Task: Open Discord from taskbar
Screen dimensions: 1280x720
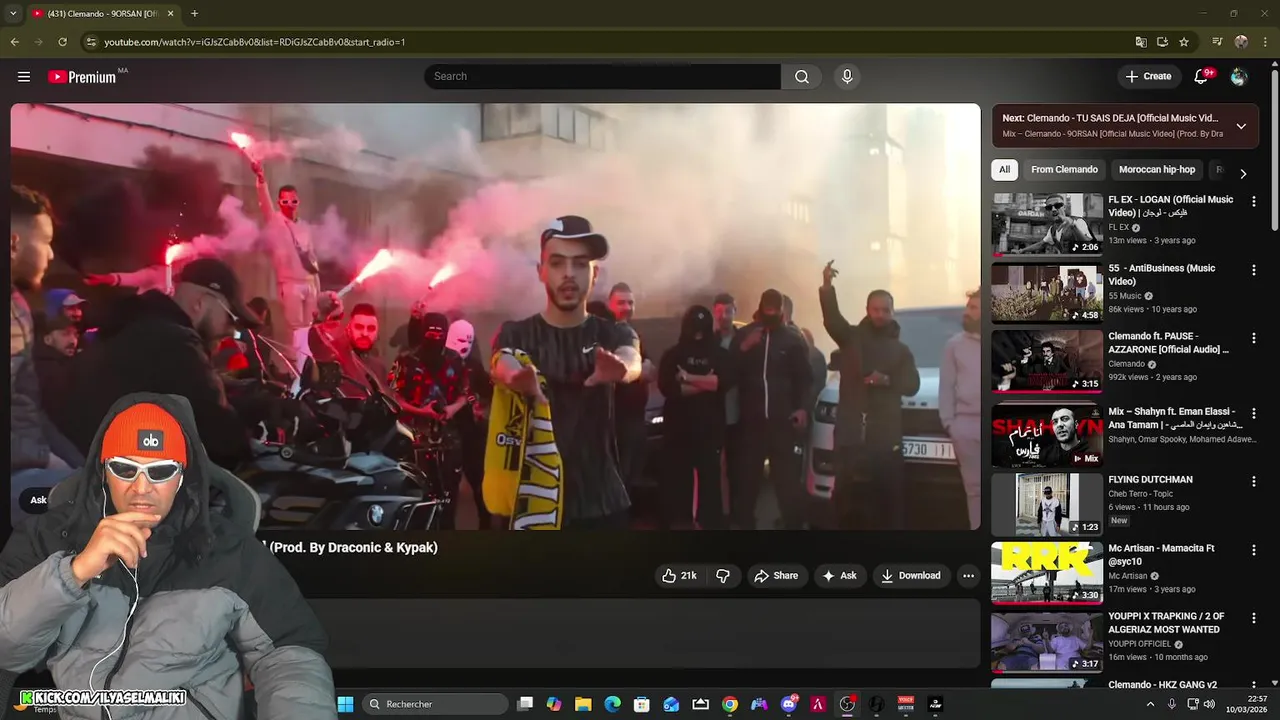Action: (789, 704)
